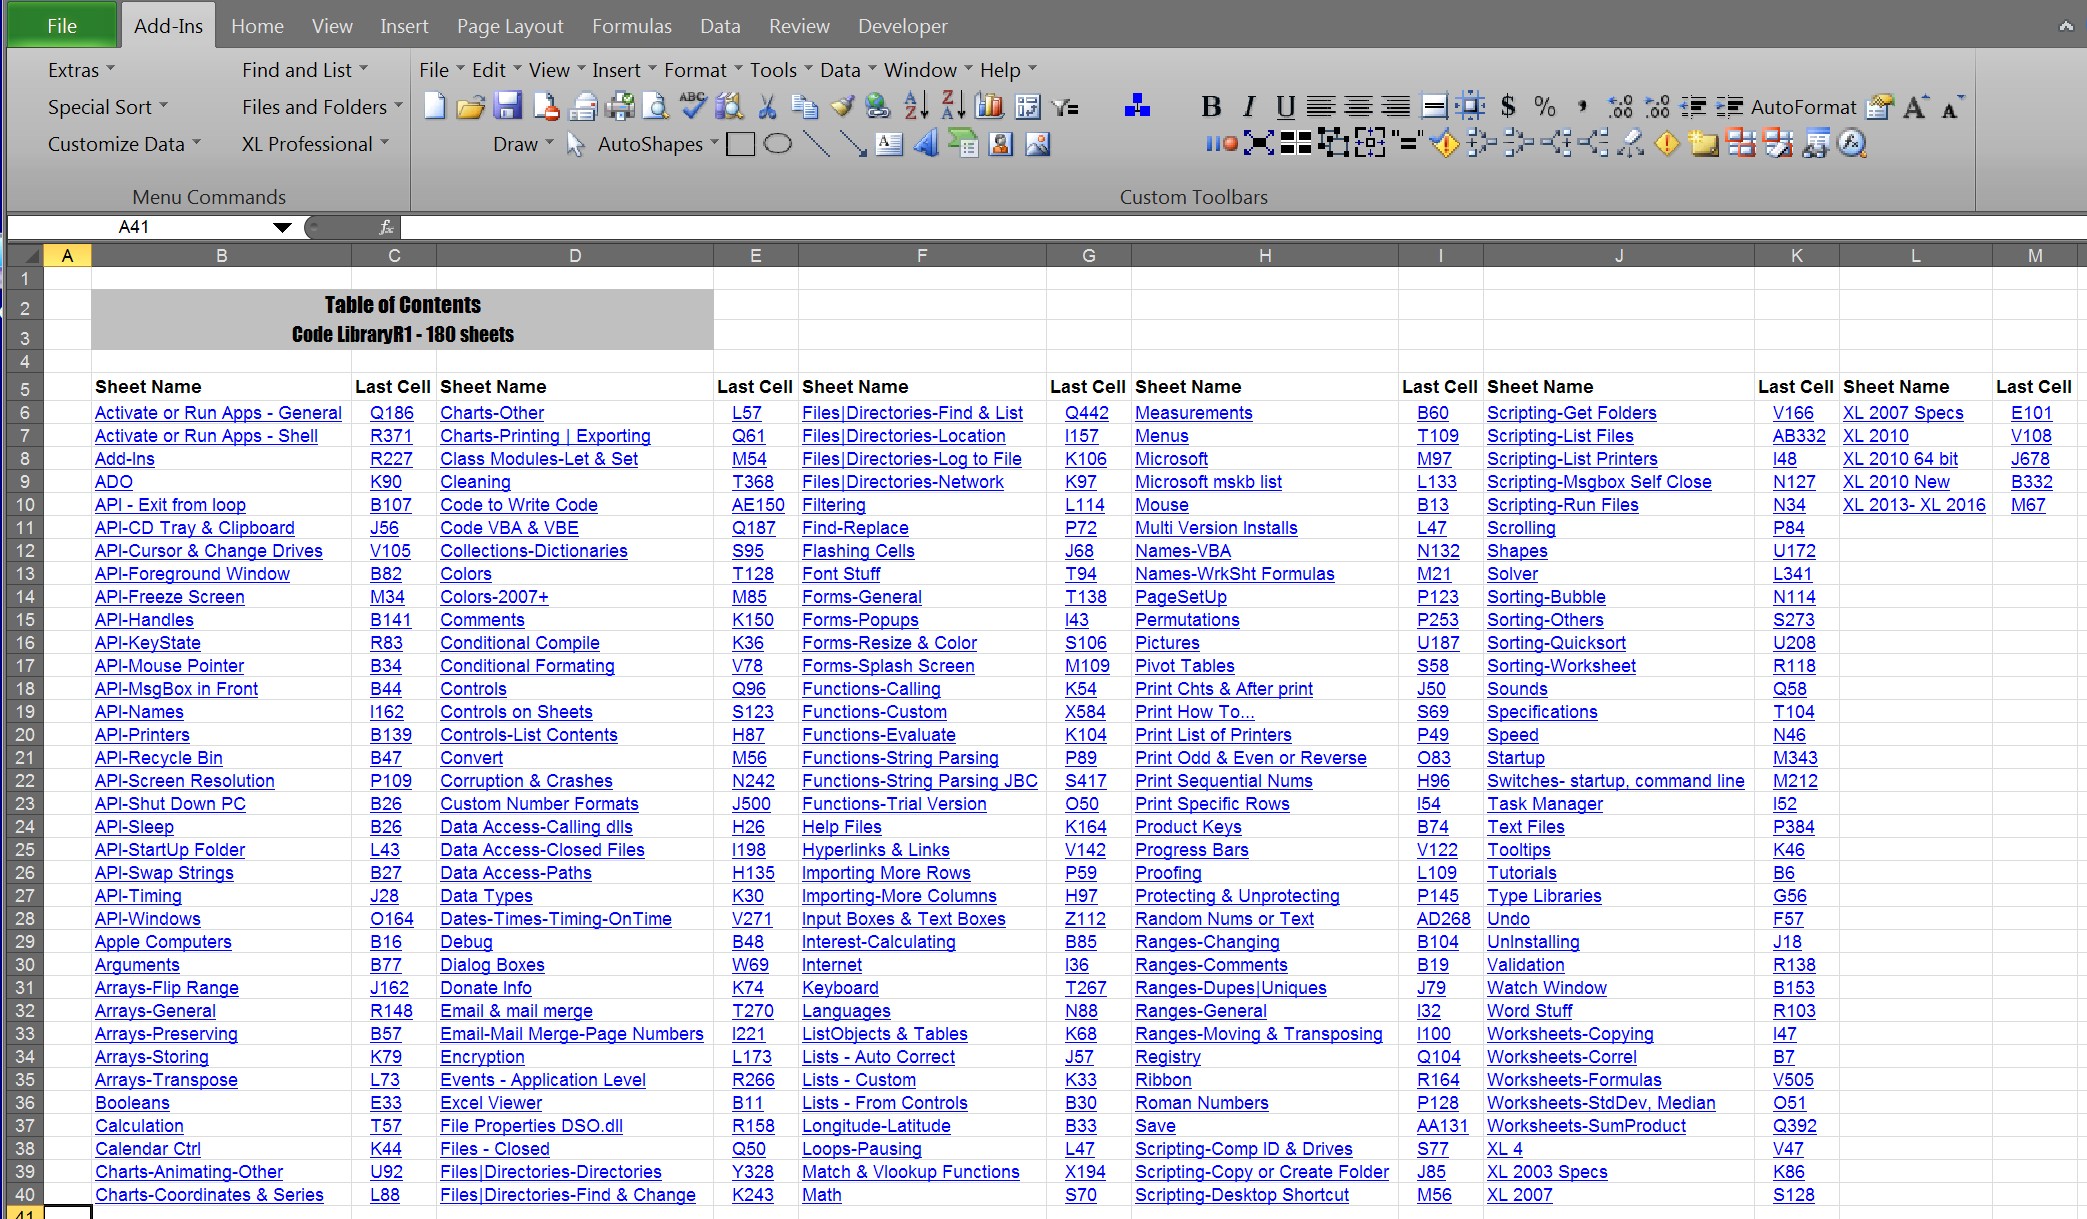The height and width of the screenshot is (1219, 2087).
Task: Toggle Underline formatting
Action: pos(1285,106)
